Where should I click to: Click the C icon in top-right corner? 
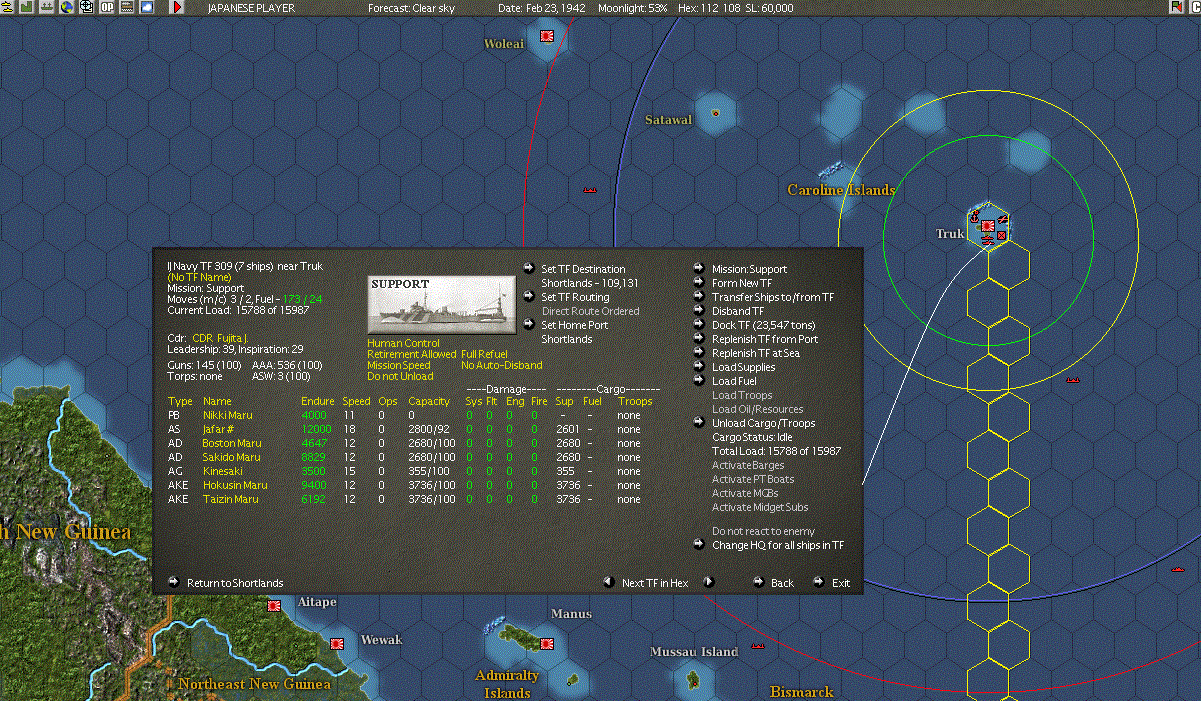[1193, 7]
